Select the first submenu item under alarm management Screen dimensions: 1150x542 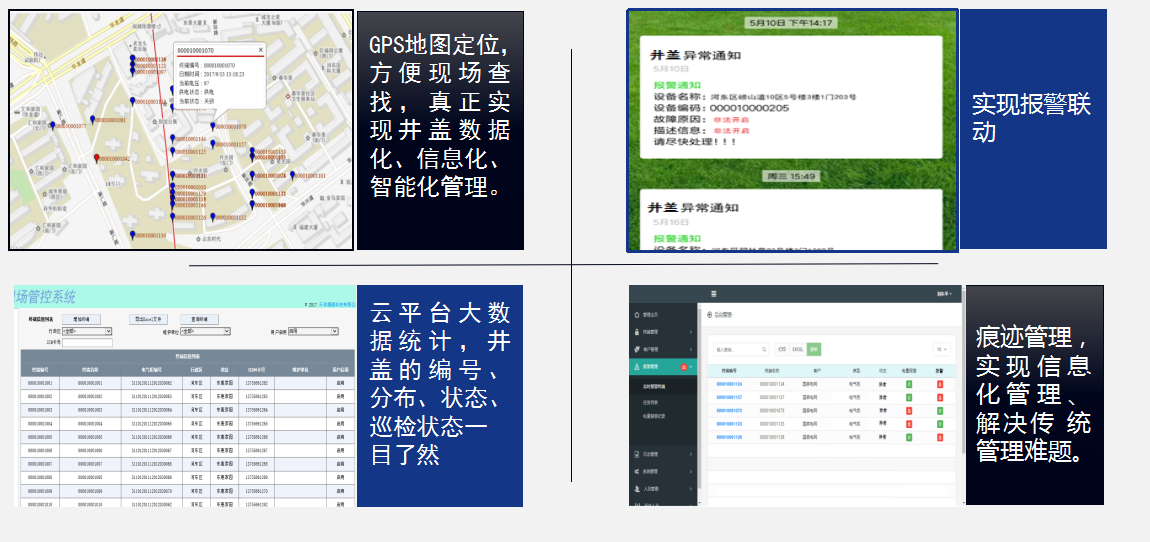point(663,387)
